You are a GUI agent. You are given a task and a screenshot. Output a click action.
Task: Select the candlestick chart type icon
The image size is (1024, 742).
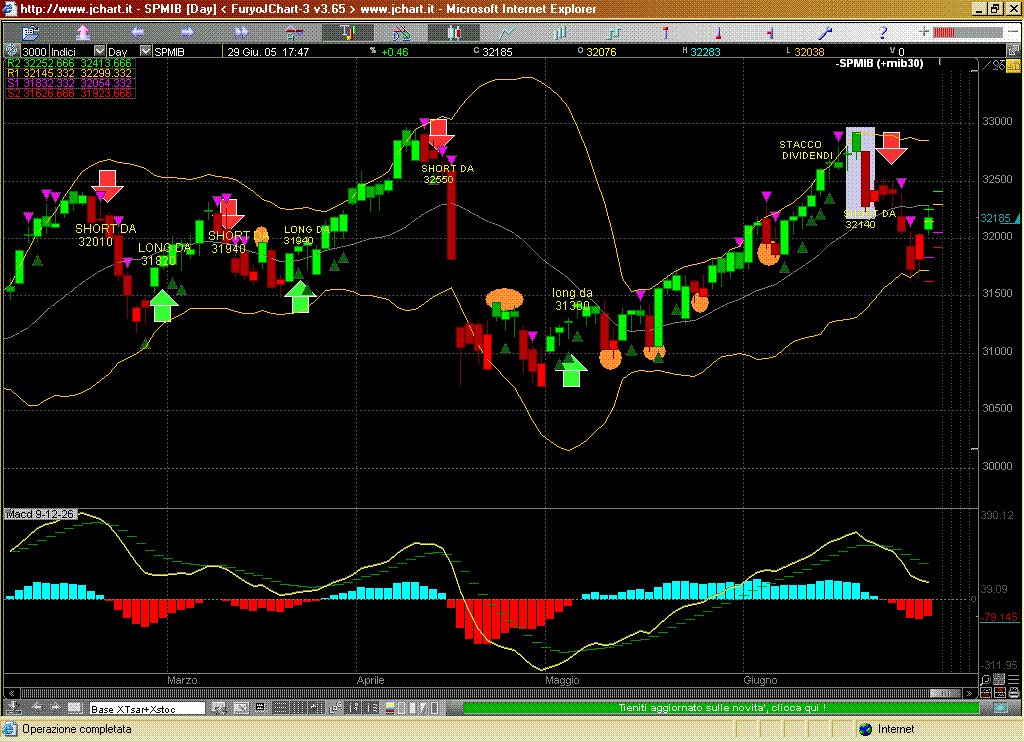(x=454, y=32)
